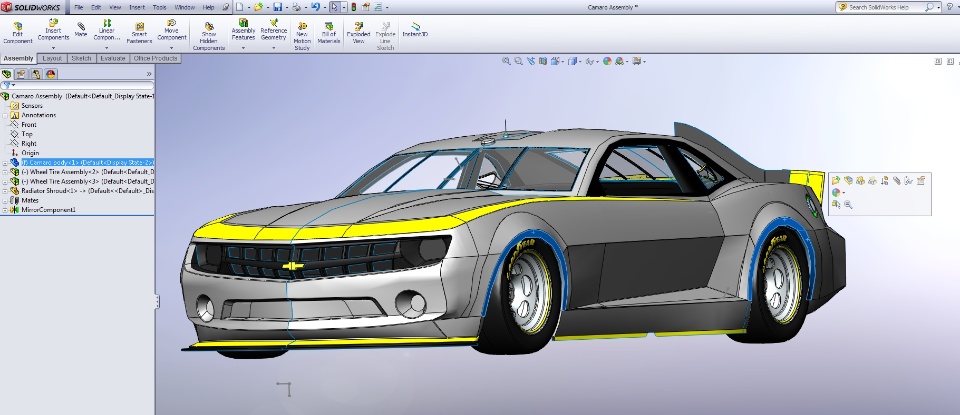Click the Insert Components tool
The image size is (960, 415).
[x=53, y=30]
